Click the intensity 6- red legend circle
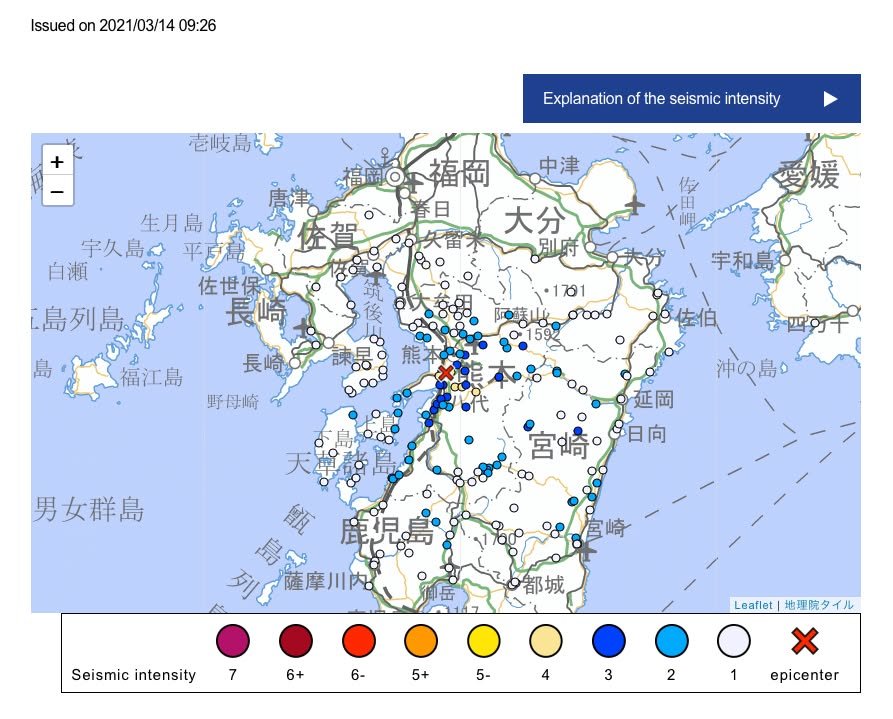893x719 pixels. click(x=357, y=641)
